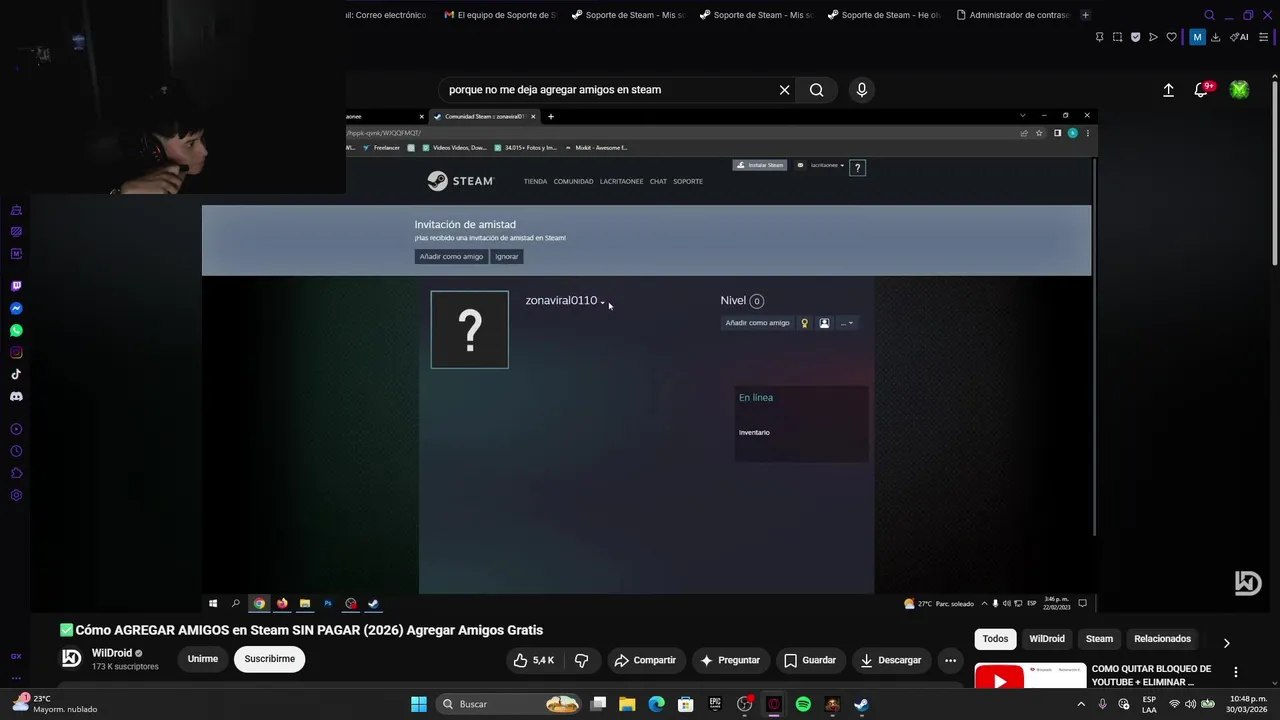The height and width of the screenshot is (720, 1280).
Task: Click browser downloads icon in toolbar
Action: pyautogui.click(x=1215, y=37)
